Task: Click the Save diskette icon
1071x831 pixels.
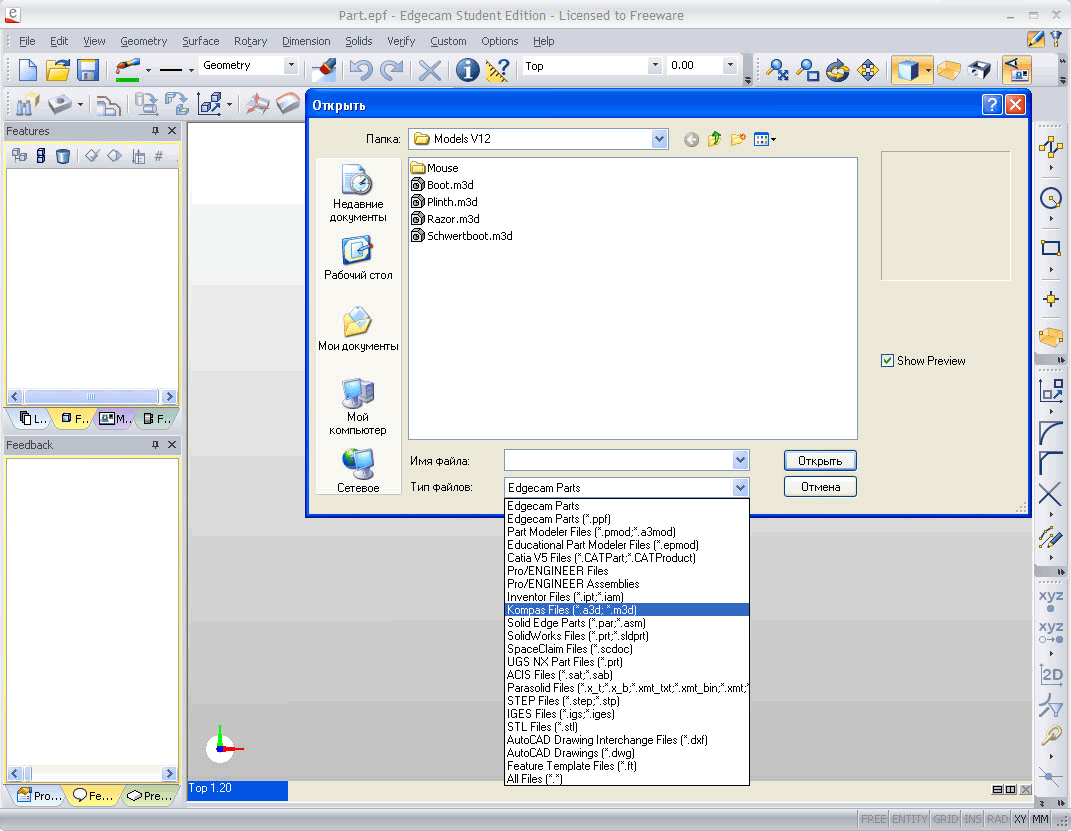Action: [88, 70]
